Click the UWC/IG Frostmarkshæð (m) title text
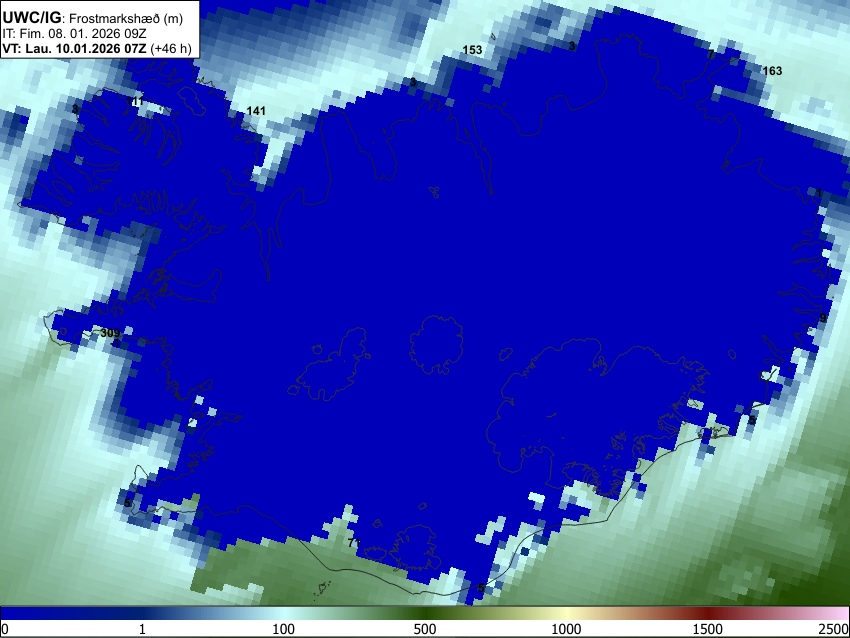The image size is (850, 638). click(x=93, y=18)
